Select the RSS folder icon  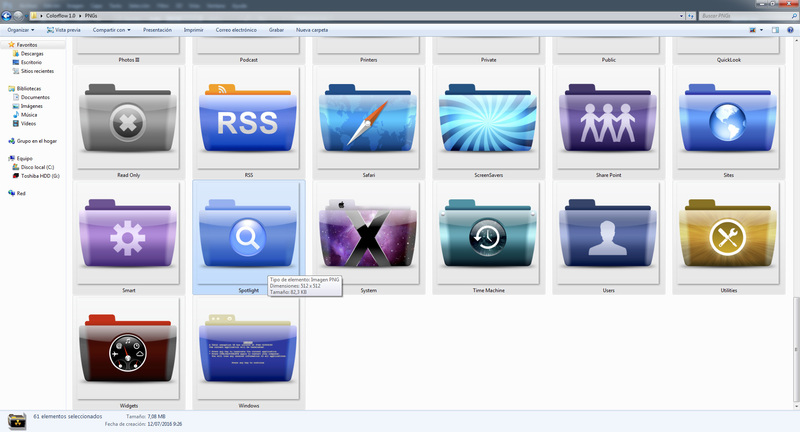[x=248, y=118]
